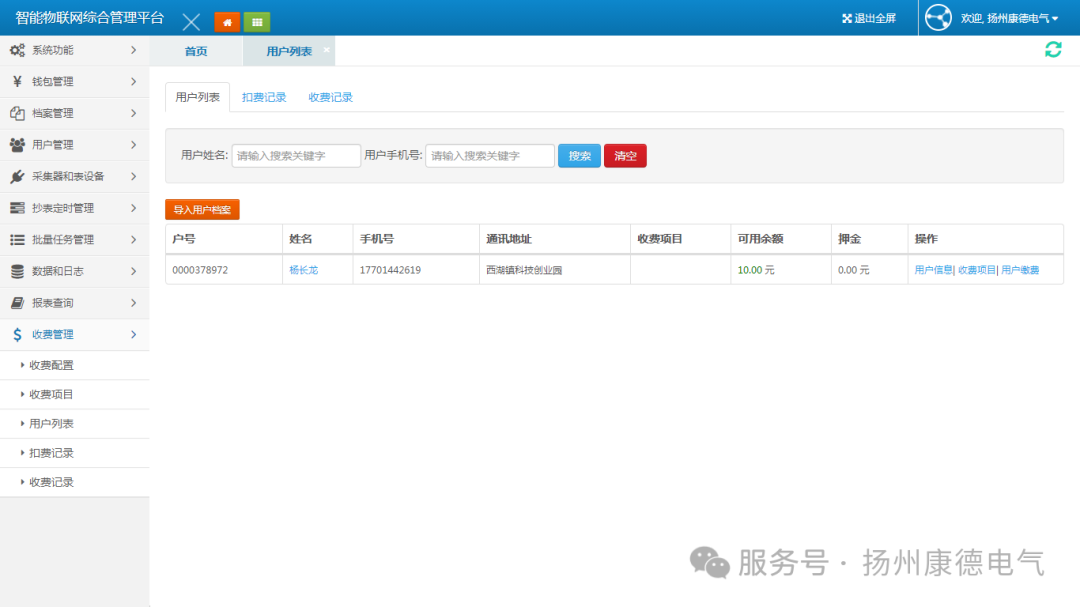
Task: Click the 导入用户档案 import button
Action: click(x=202, y=209)
